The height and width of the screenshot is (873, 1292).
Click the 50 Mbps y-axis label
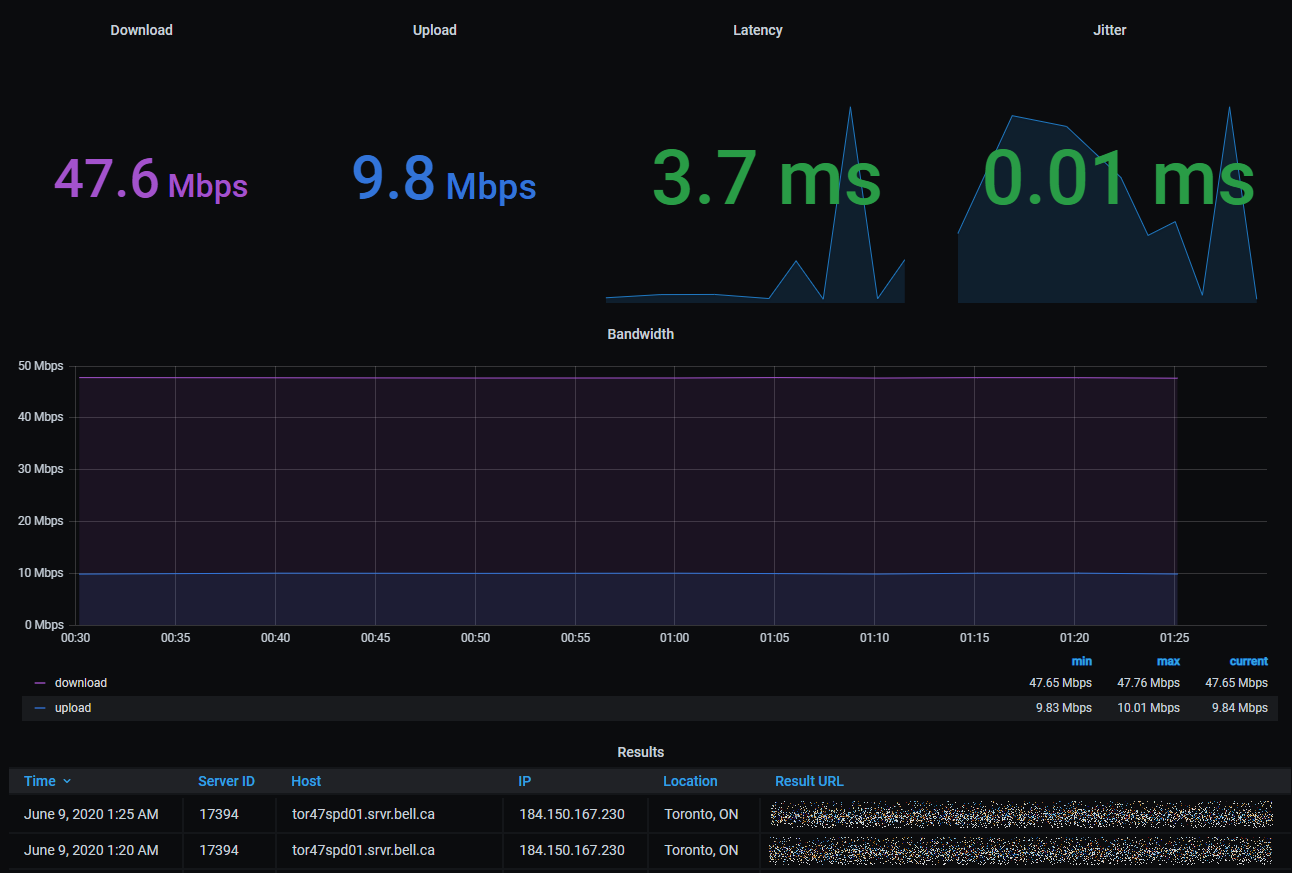coord(40,366)
